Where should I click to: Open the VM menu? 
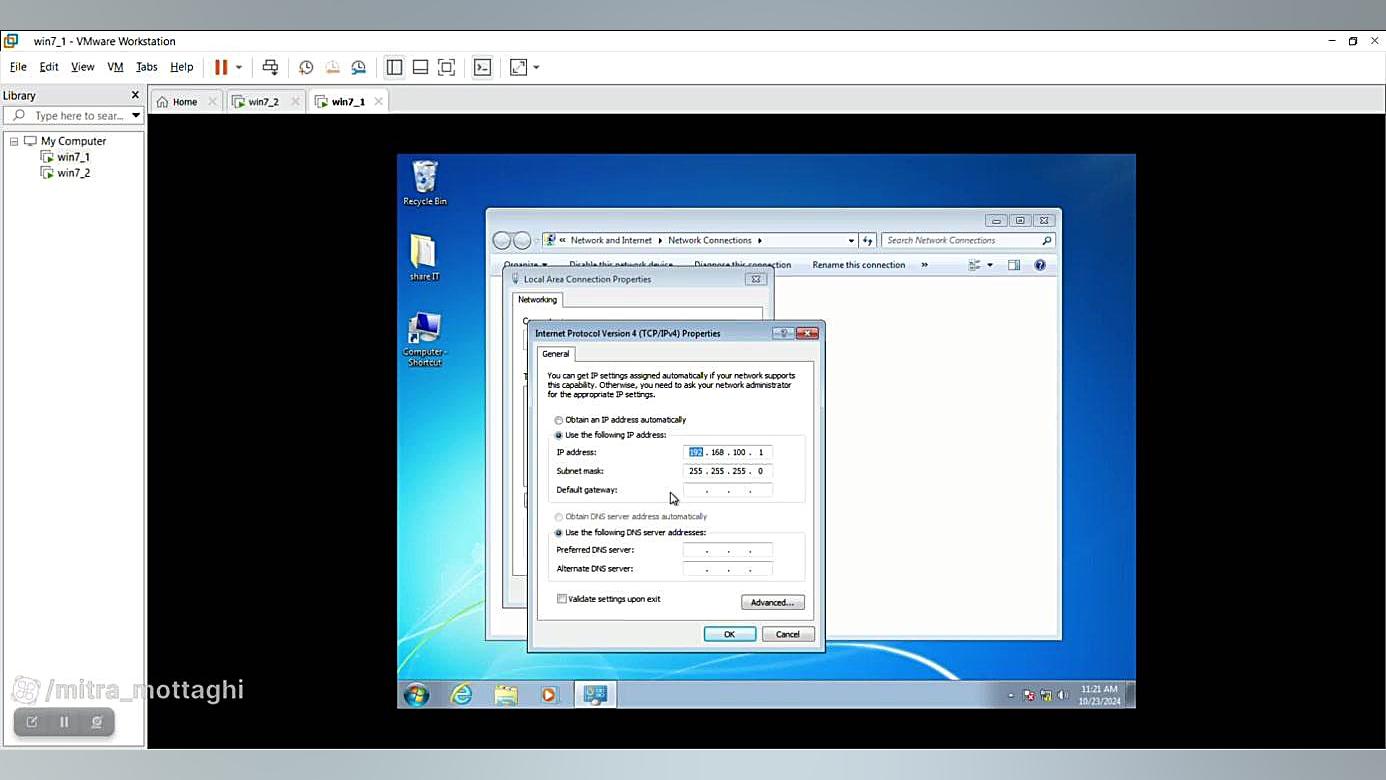pos(115,67)
